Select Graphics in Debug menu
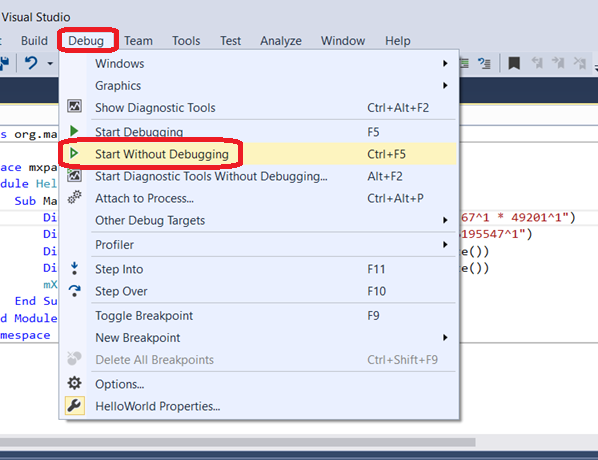Image resolution: width=598 pixels, height=460 pixels. [x=258, y=85]
